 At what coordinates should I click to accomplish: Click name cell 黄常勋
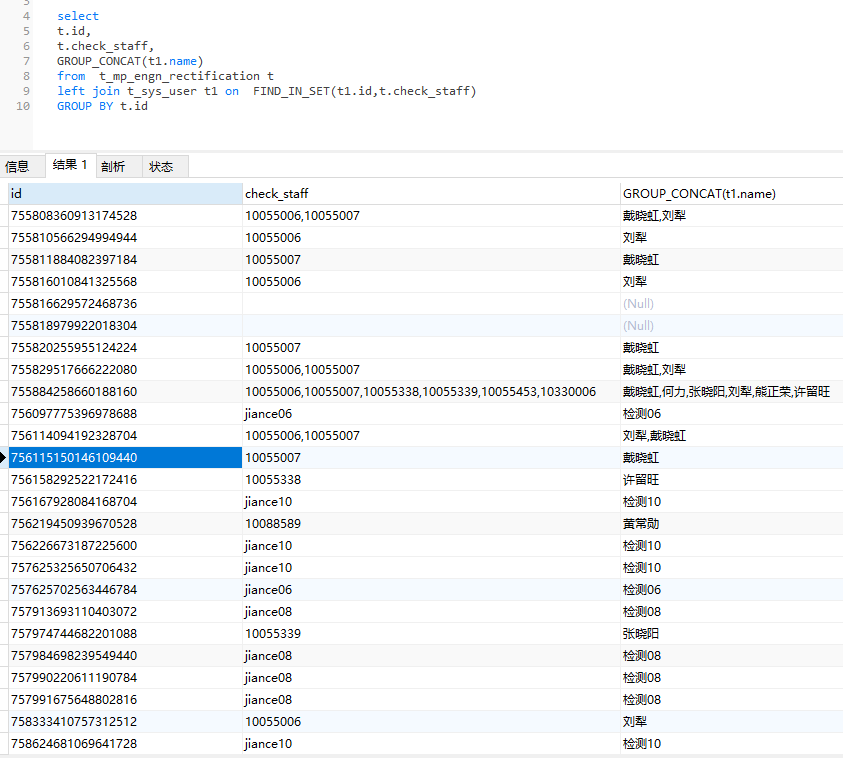click(x=731, y=524)
